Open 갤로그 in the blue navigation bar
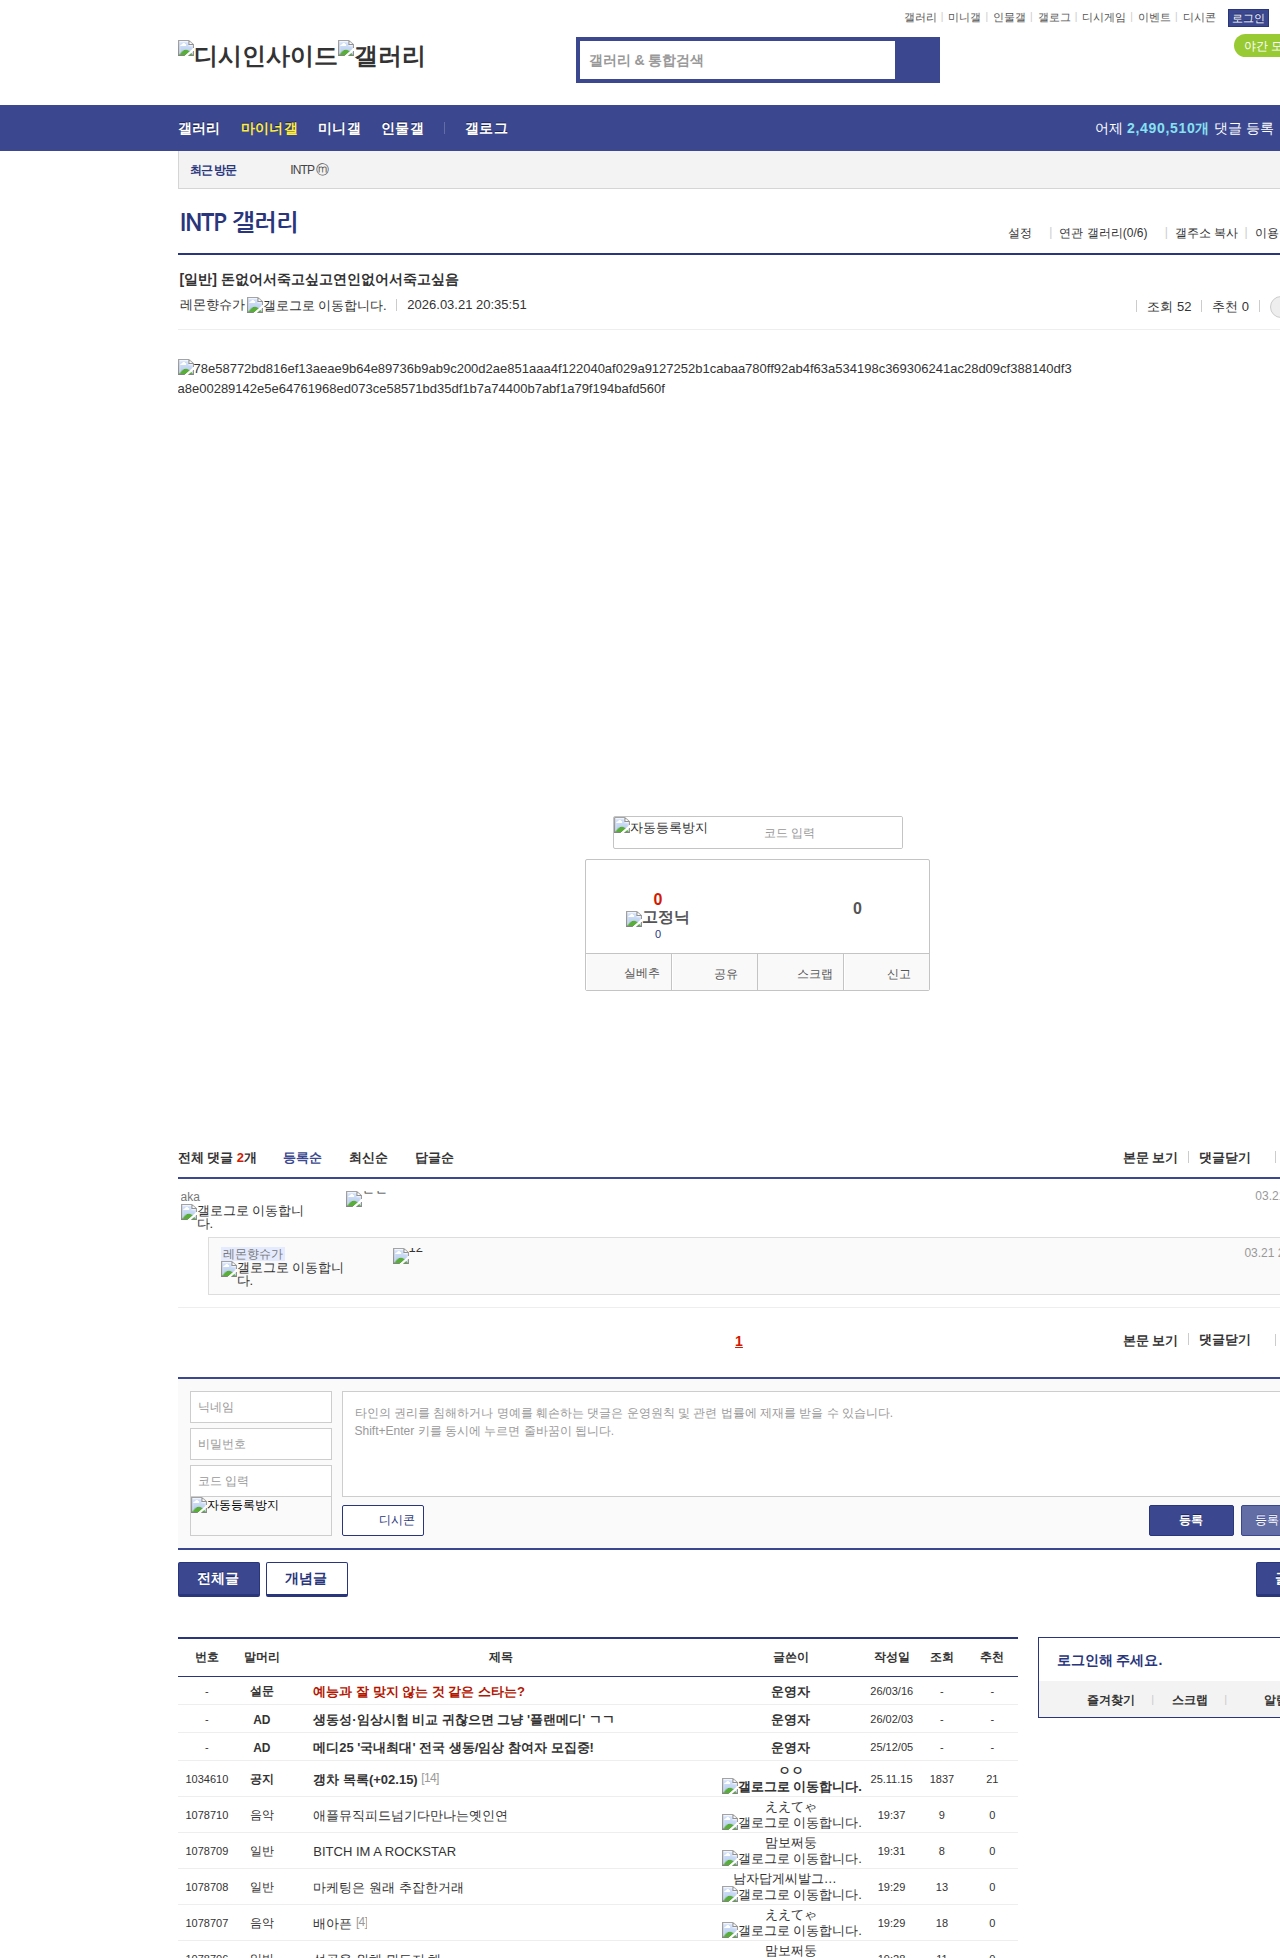The width and height of the screenshot is (1280, 1958). tap(486, 128)
